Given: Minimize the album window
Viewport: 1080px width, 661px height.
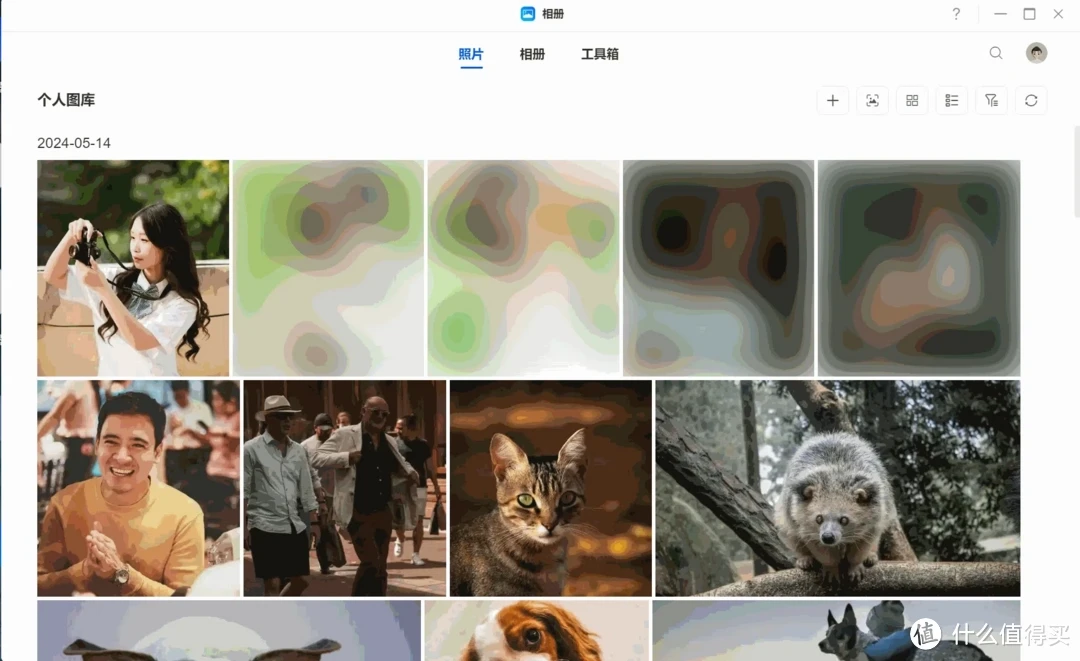Looking at the screenshot, I should click(x=1000, y=14).
